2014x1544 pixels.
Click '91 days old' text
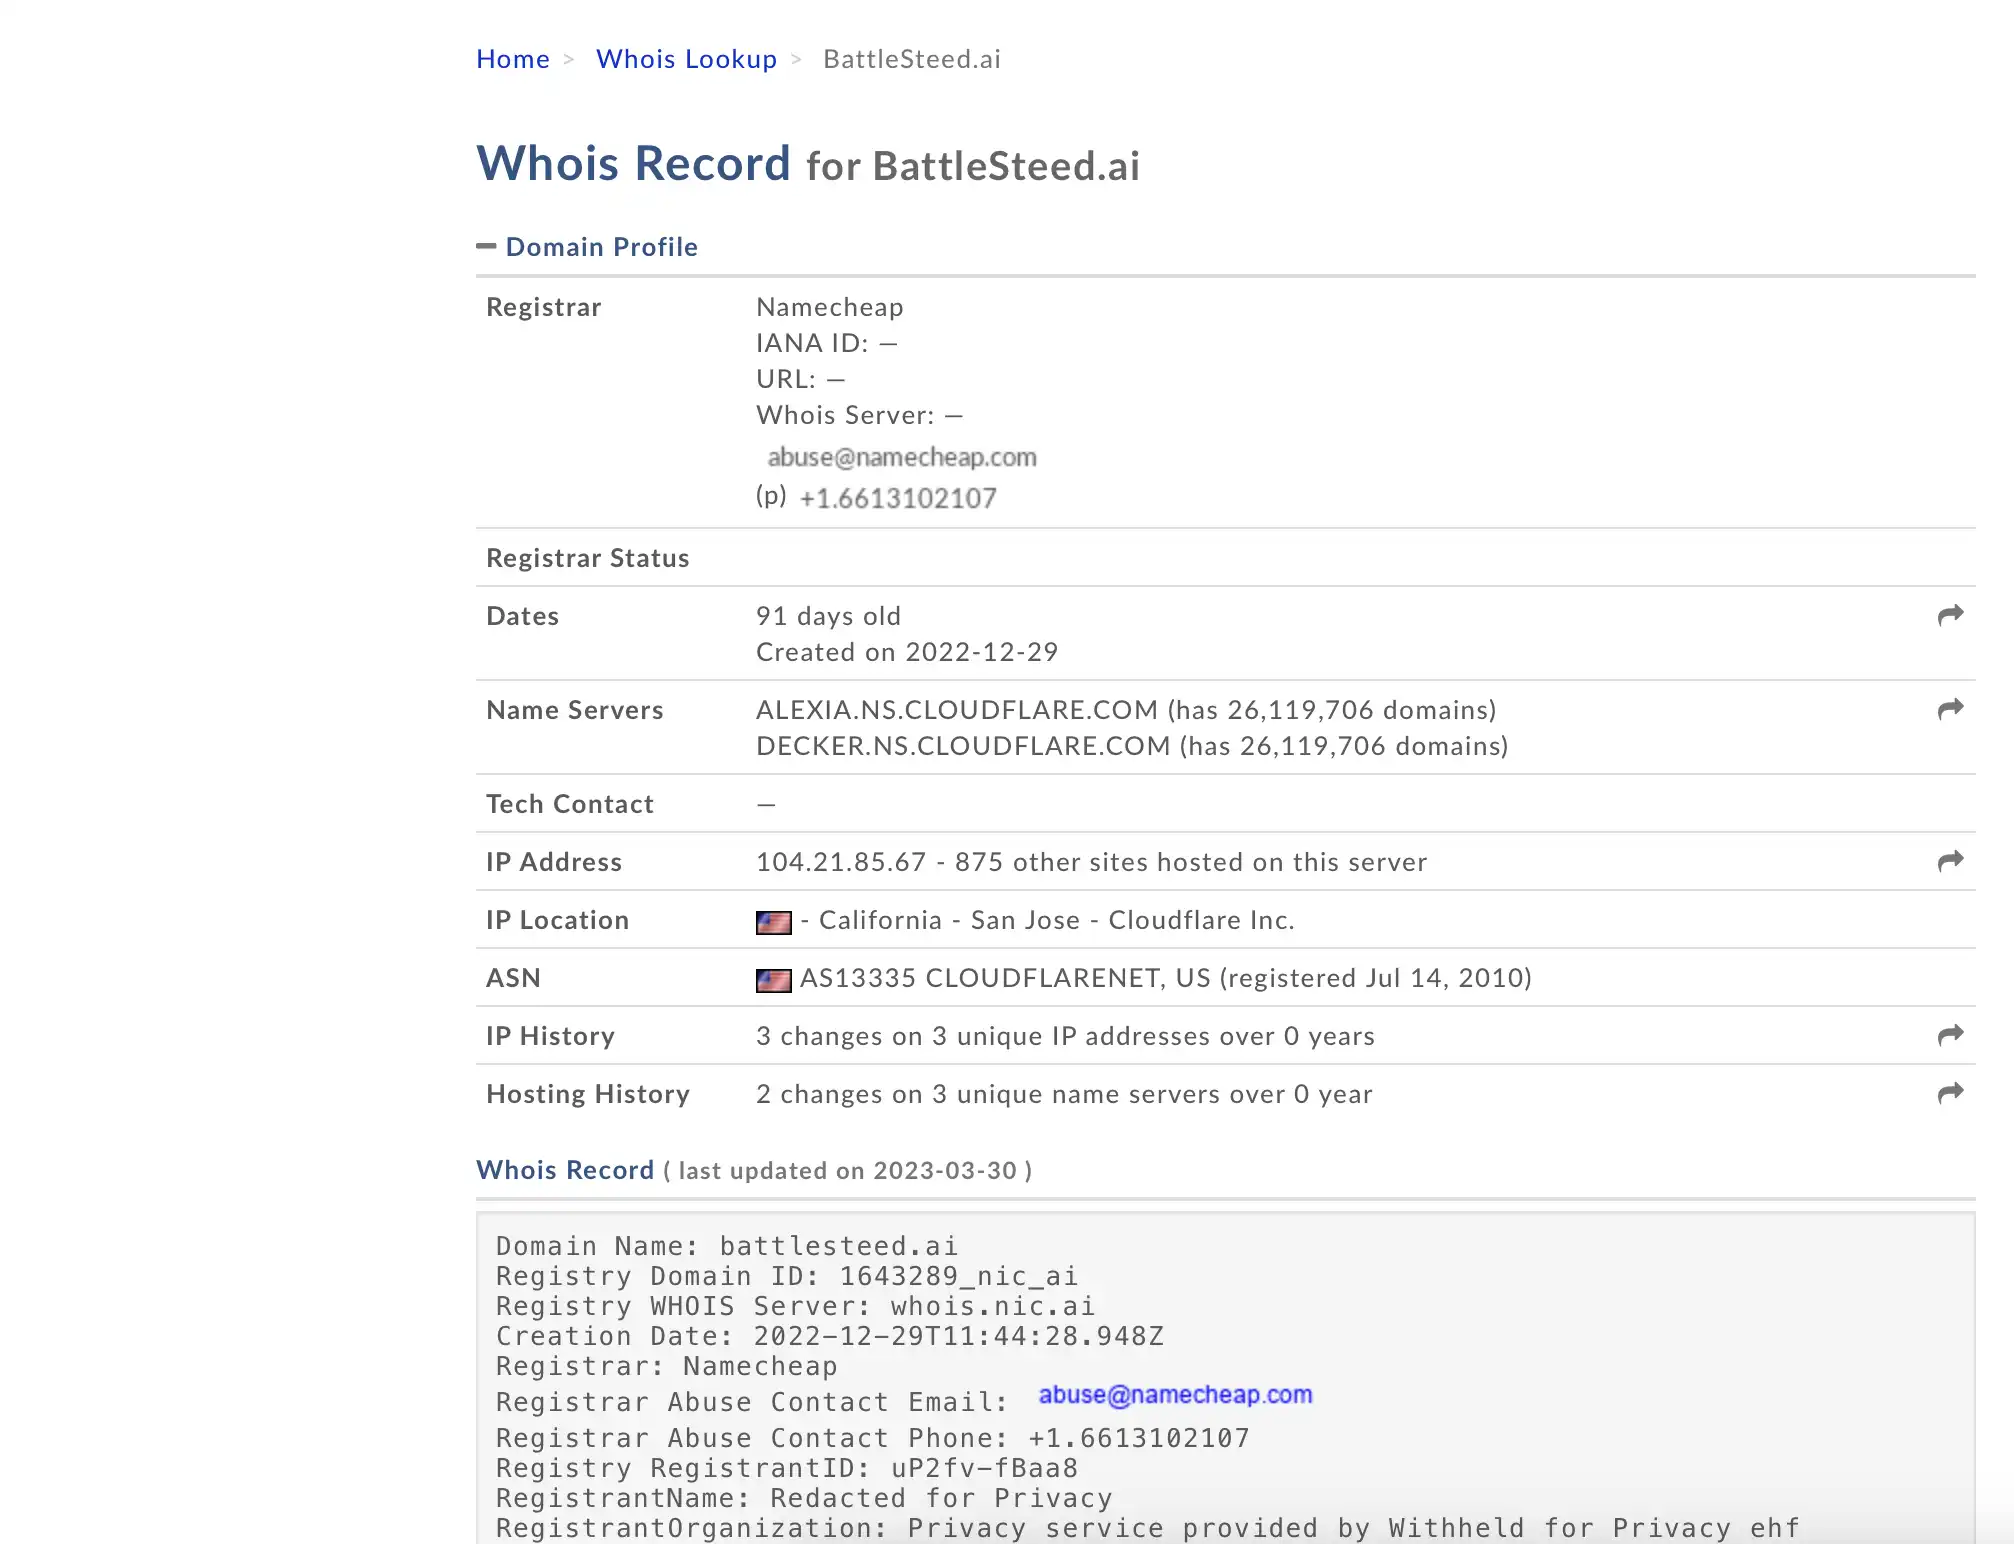coord(828,616)
